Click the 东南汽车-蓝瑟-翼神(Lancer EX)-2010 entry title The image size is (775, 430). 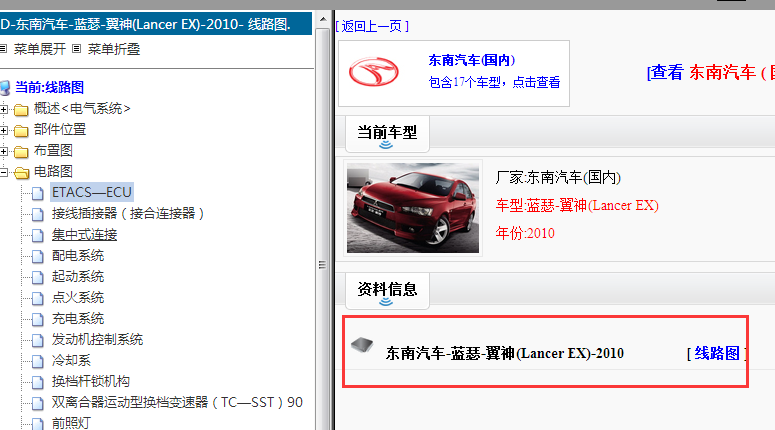click(x=505, y=353)
